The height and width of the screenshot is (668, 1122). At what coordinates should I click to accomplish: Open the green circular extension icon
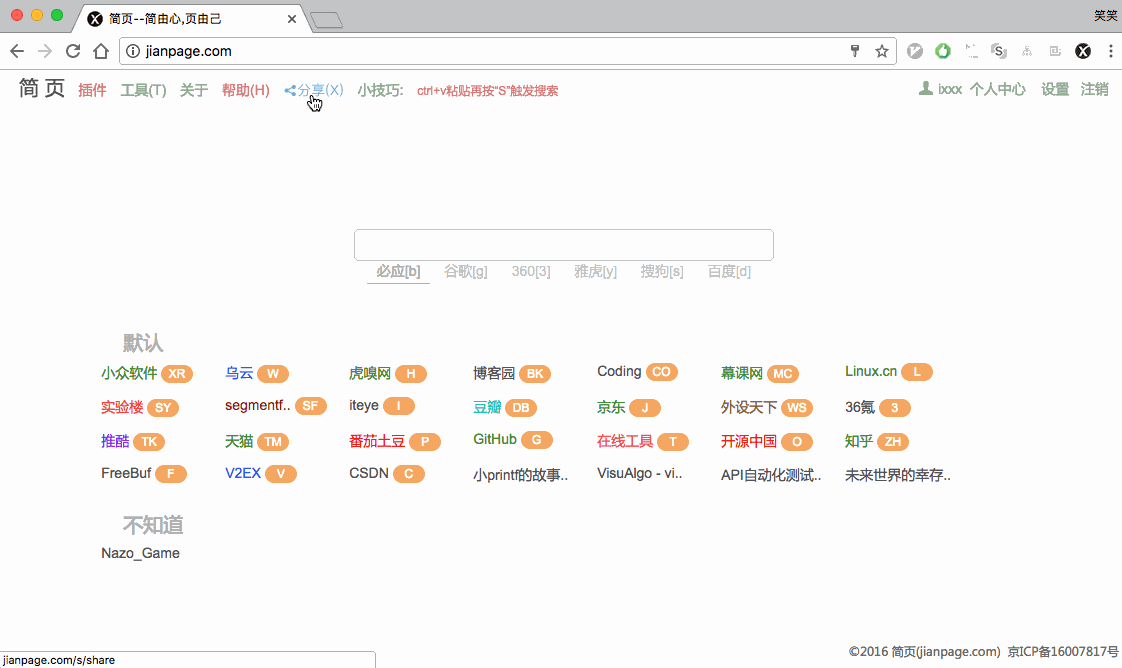click(x=943, y=51)
